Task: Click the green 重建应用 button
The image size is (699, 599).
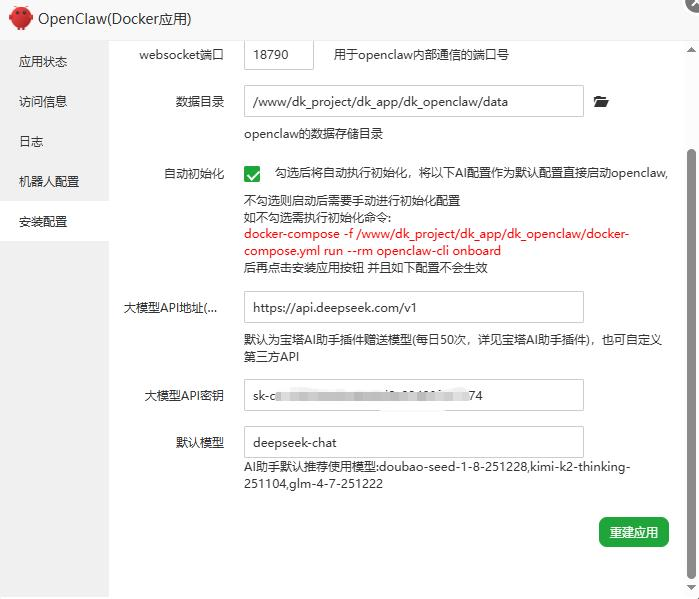Action: [x=633, y=532]
